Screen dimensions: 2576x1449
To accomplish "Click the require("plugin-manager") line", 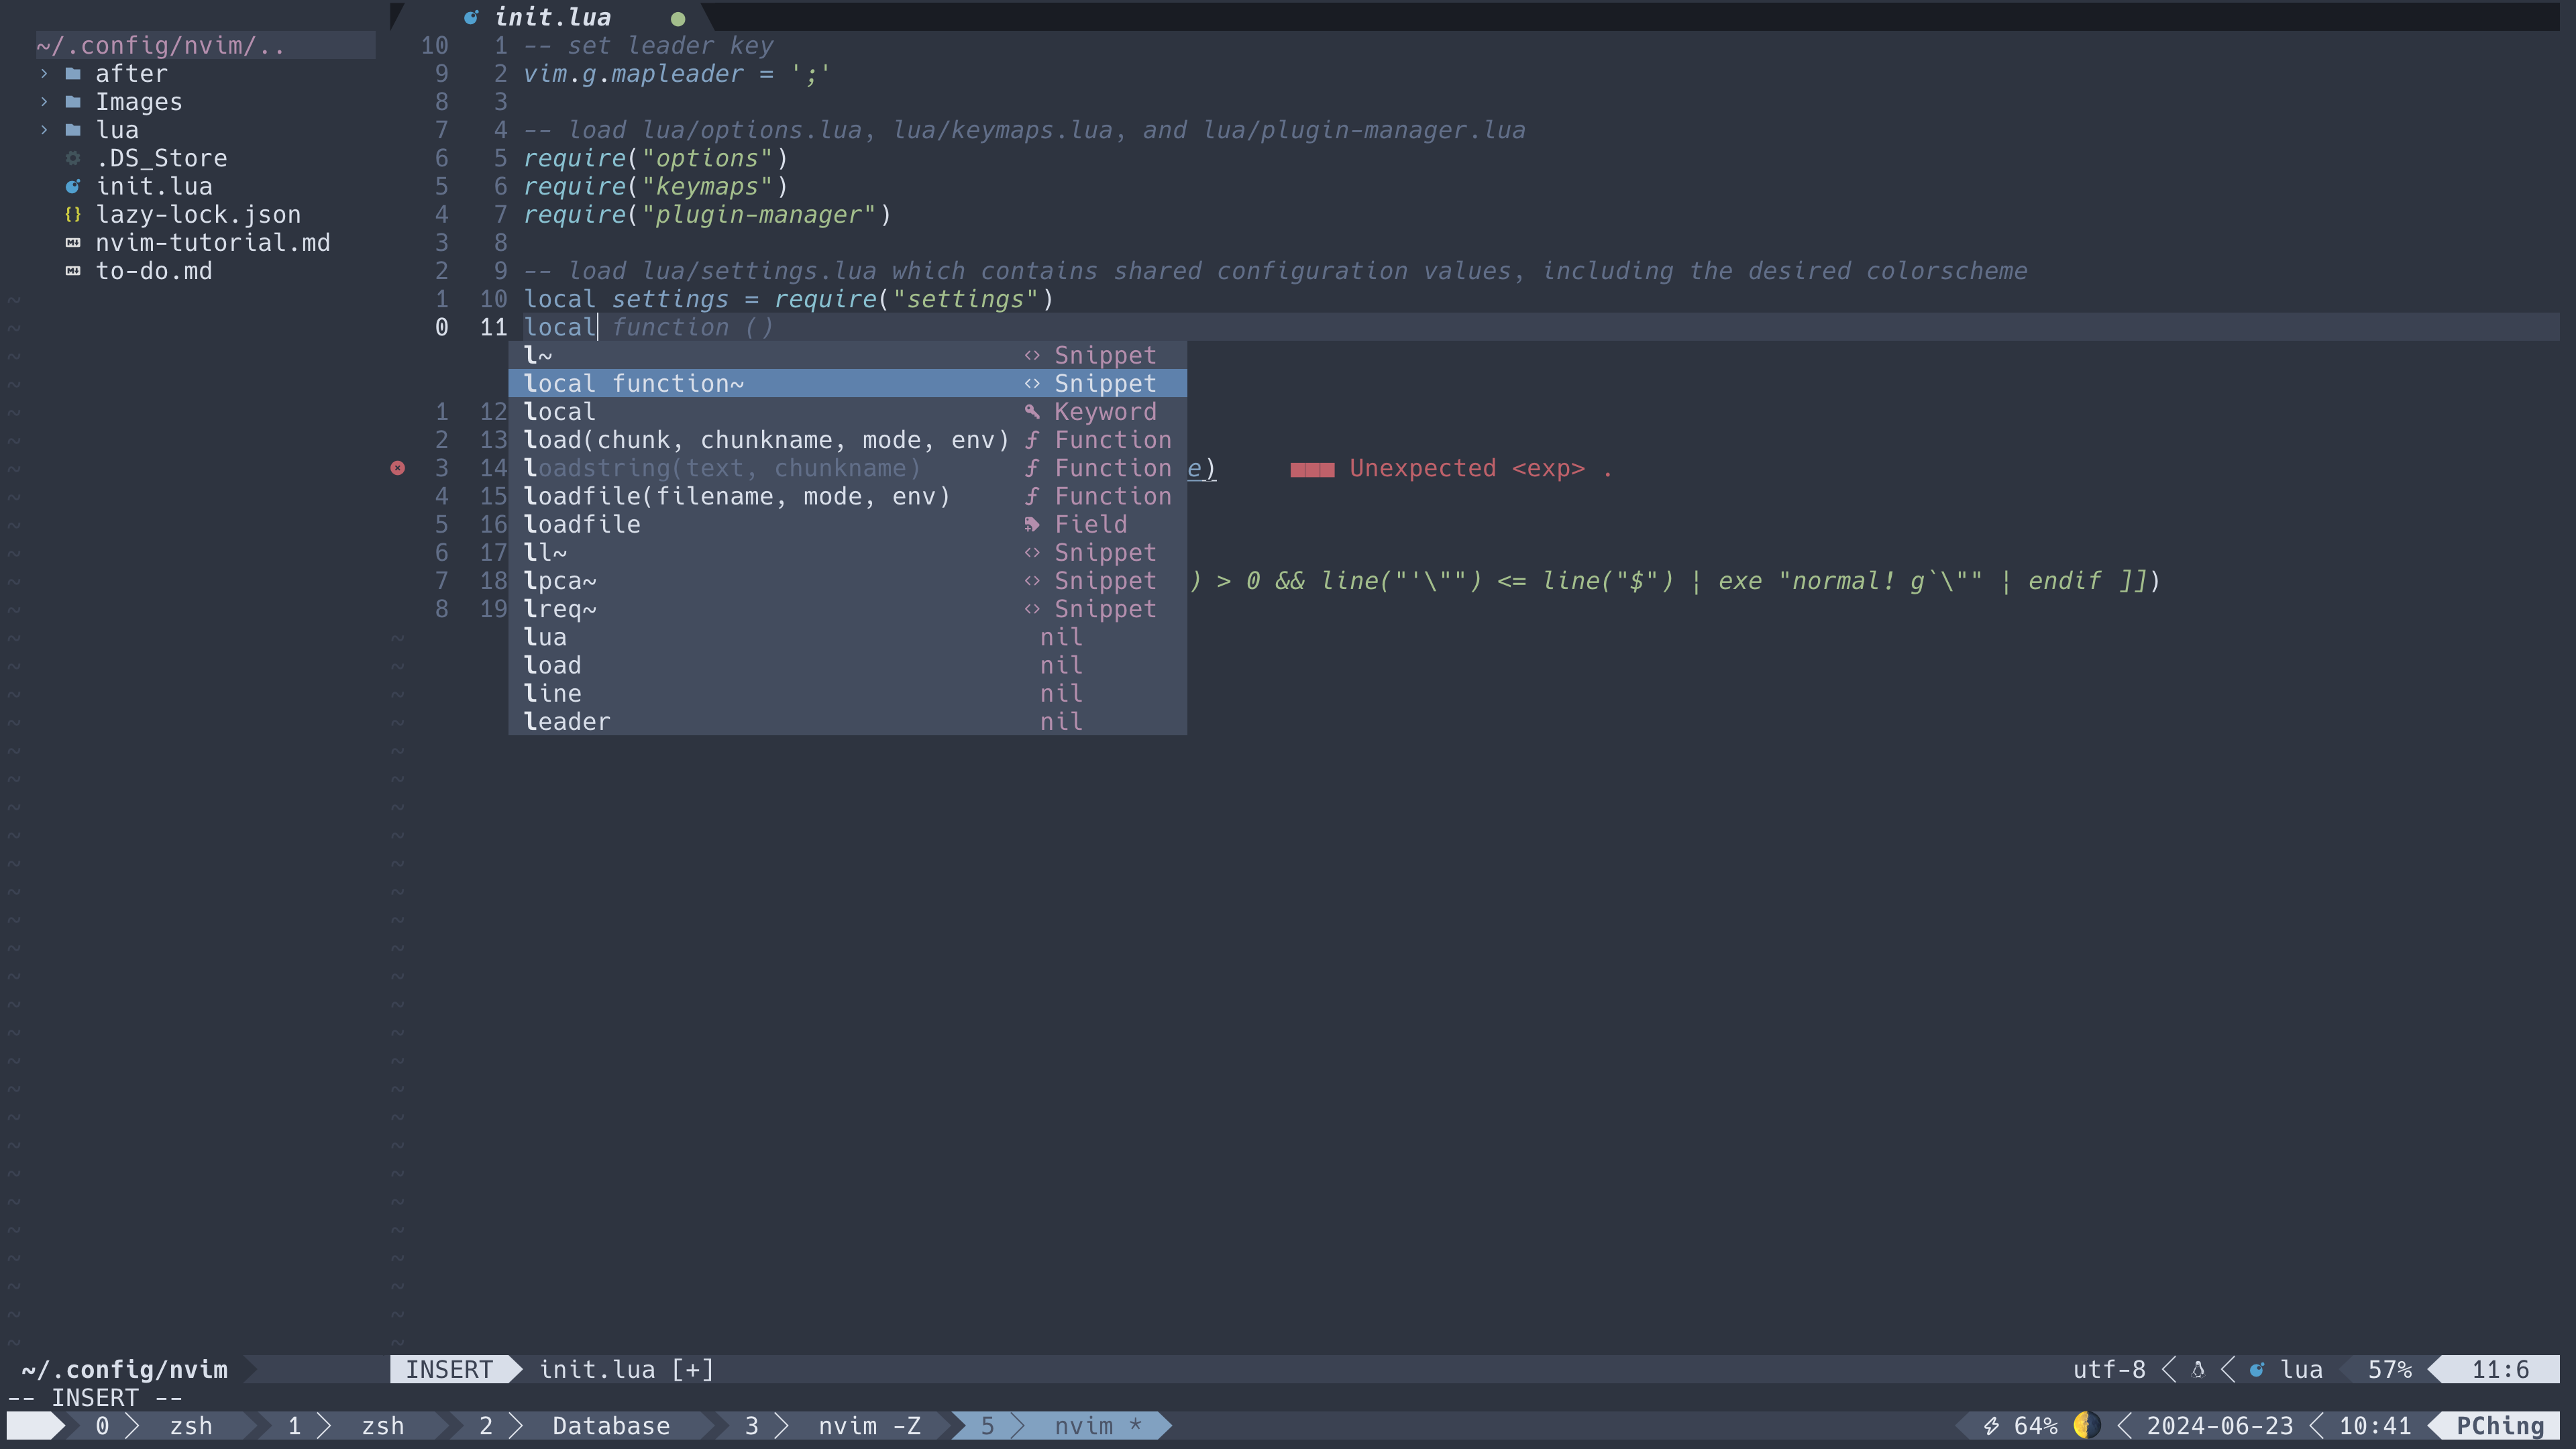I will tap(707, 214).
